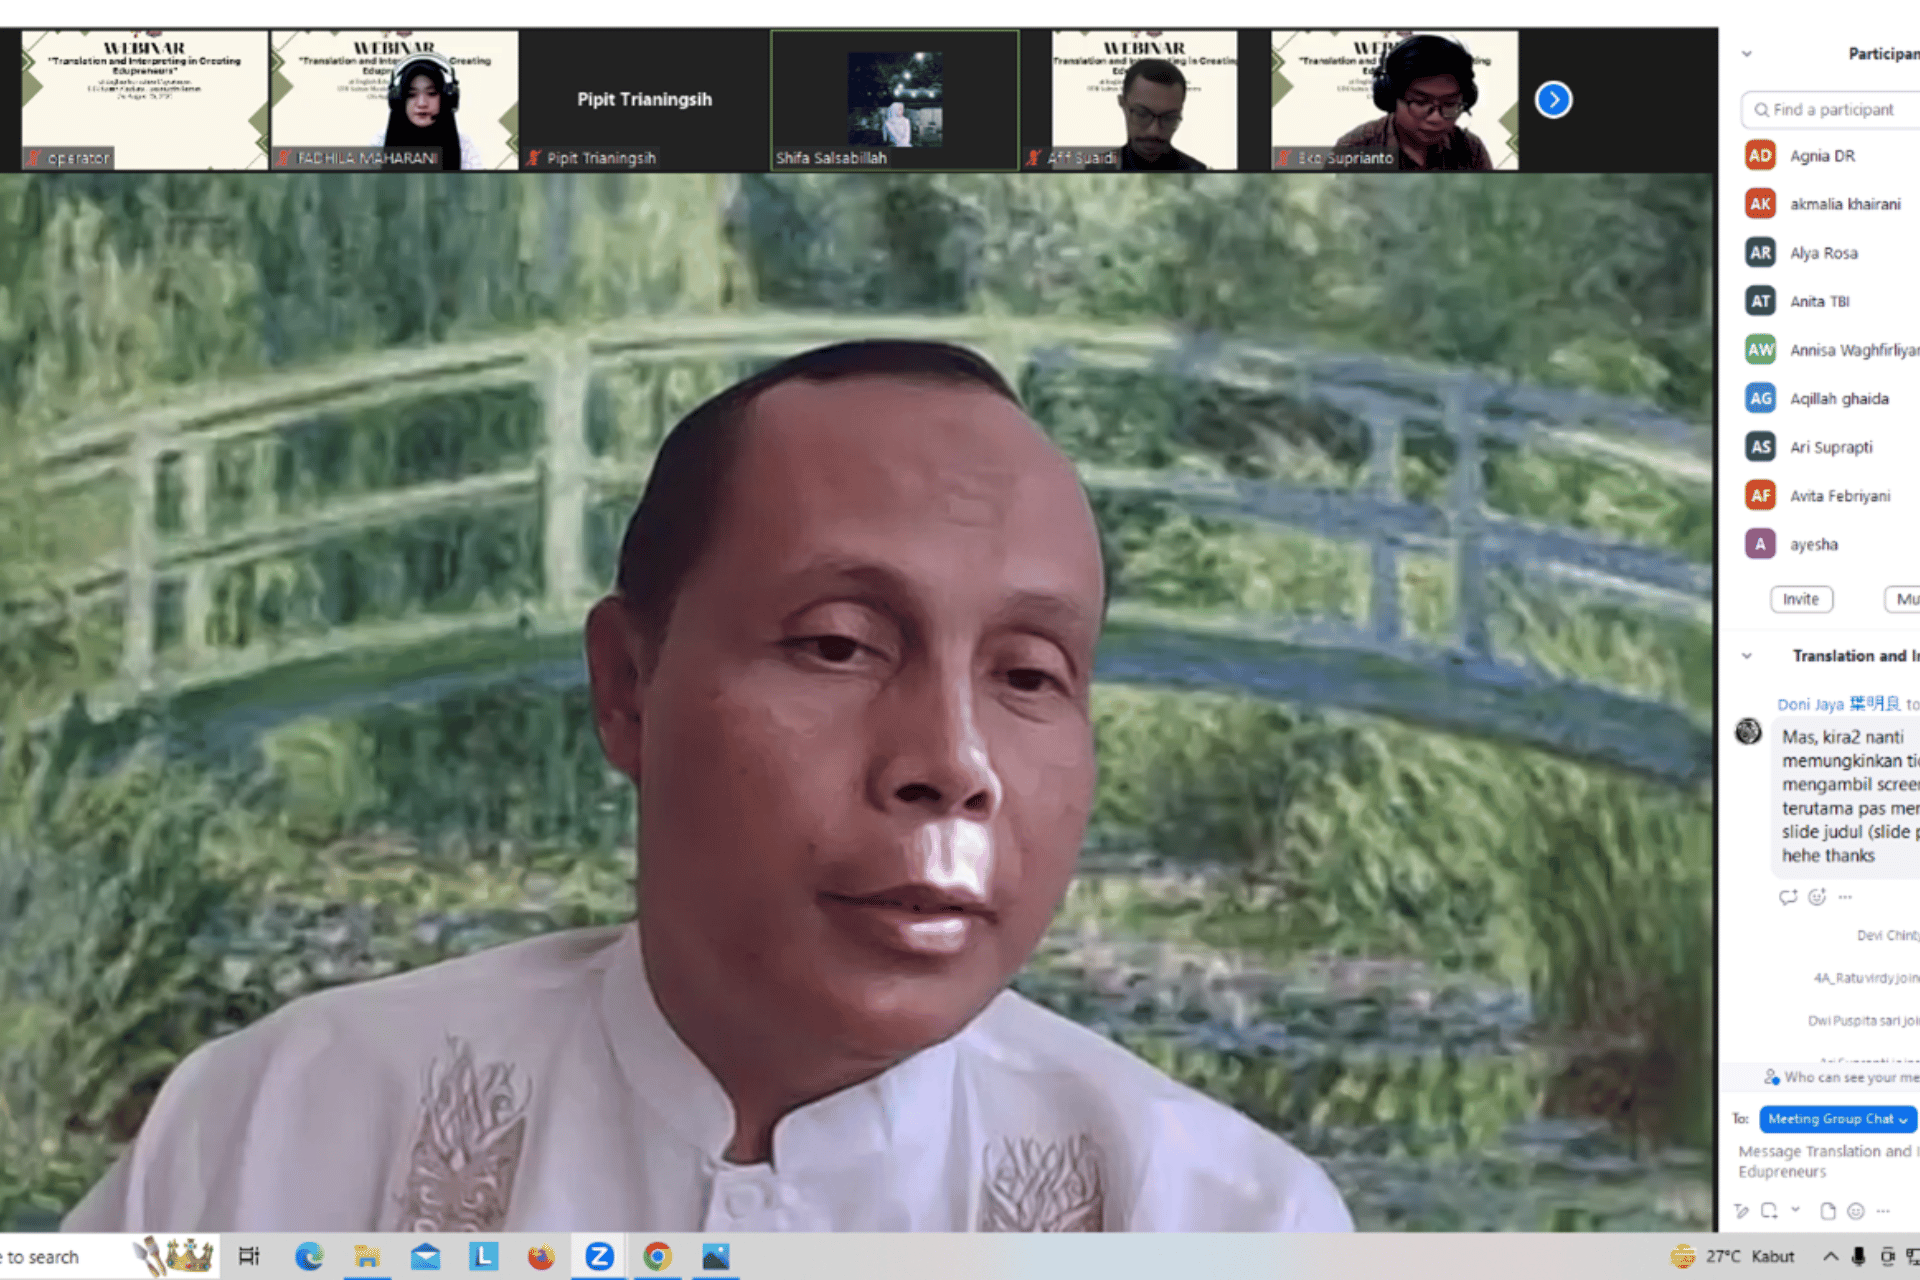The image size is (1920, 1280).
Task: Click the chat text formatting icon
Action: [1742, 1211]
